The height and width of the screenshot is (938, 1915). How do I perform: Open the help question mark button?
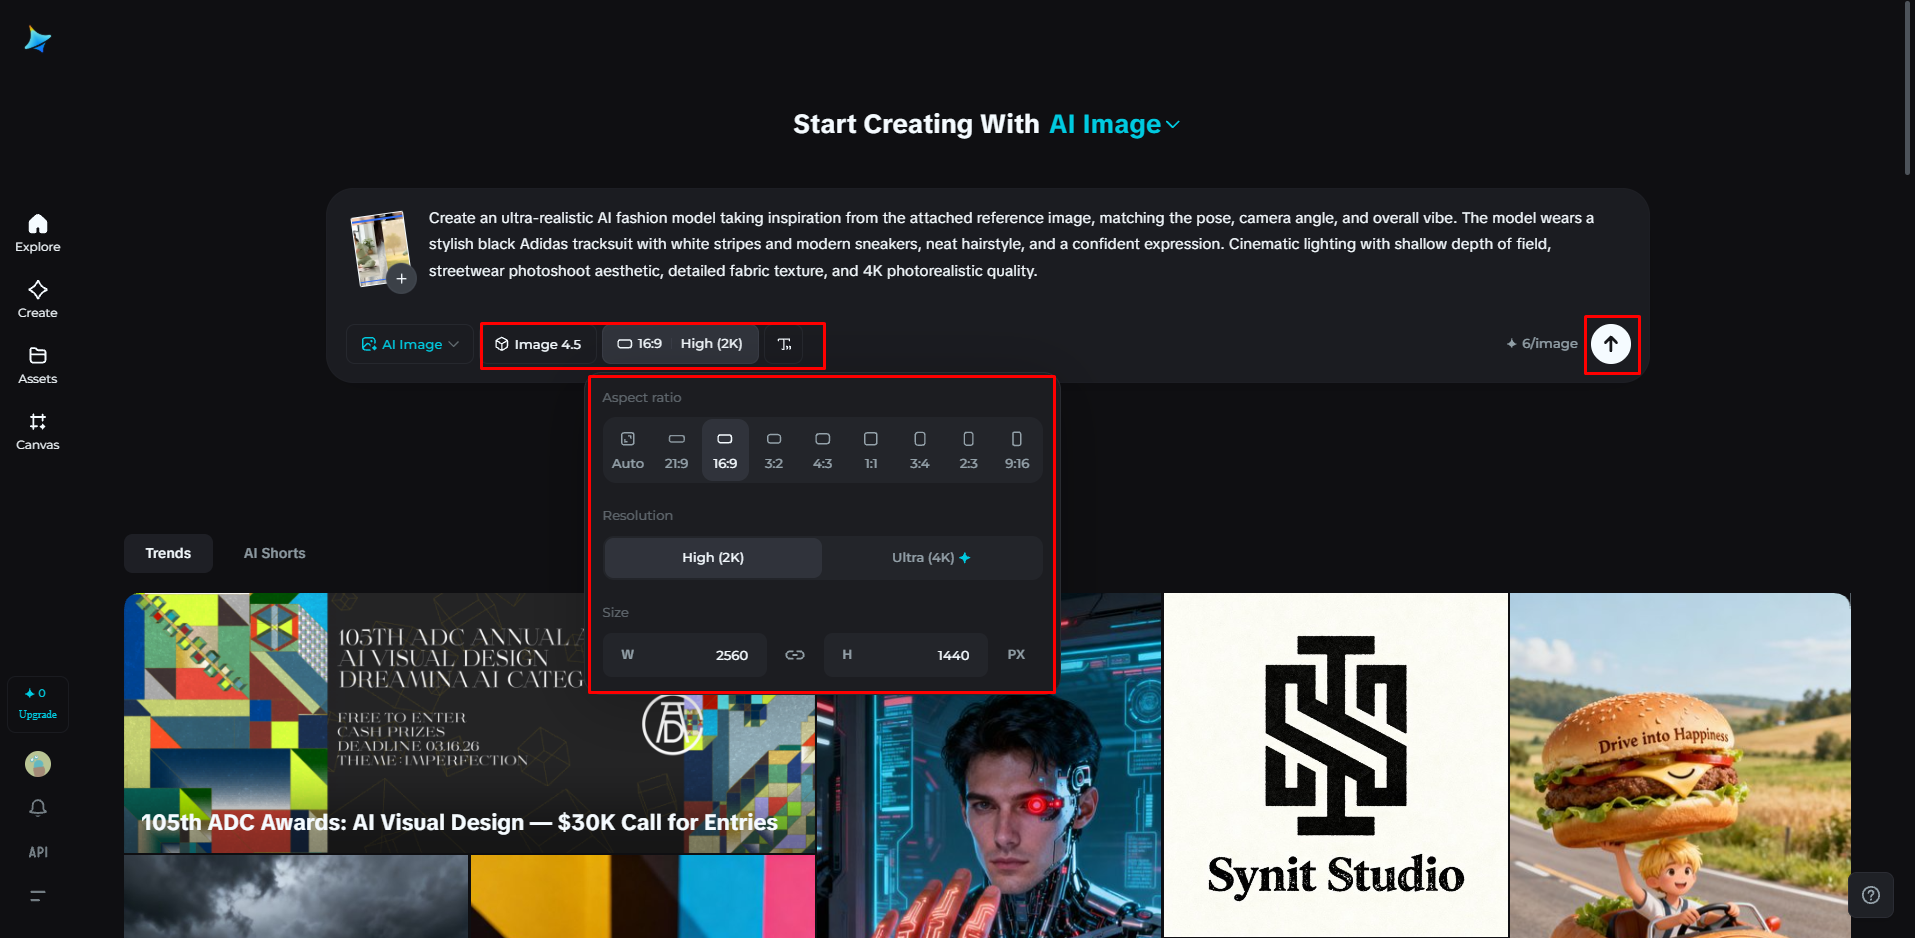pos(1871,895)
